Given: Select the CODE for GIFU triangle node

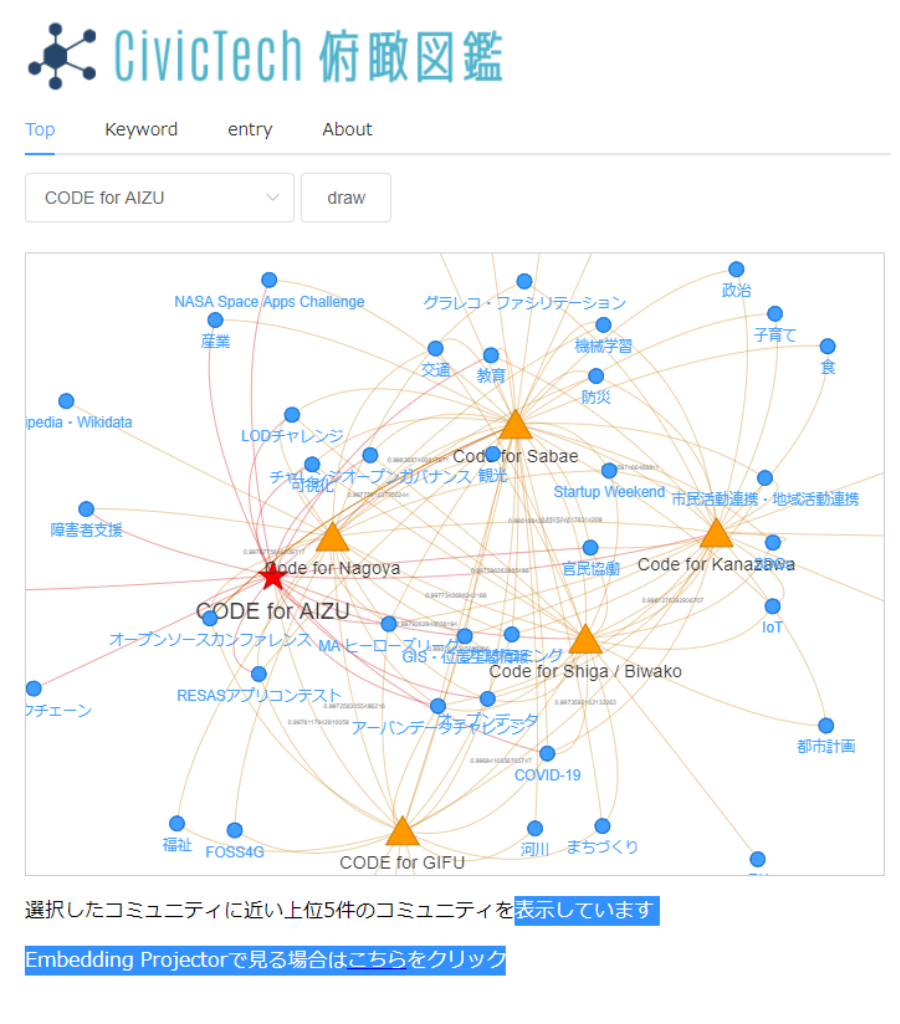Looking at the screenshot, I should (402, 831).
